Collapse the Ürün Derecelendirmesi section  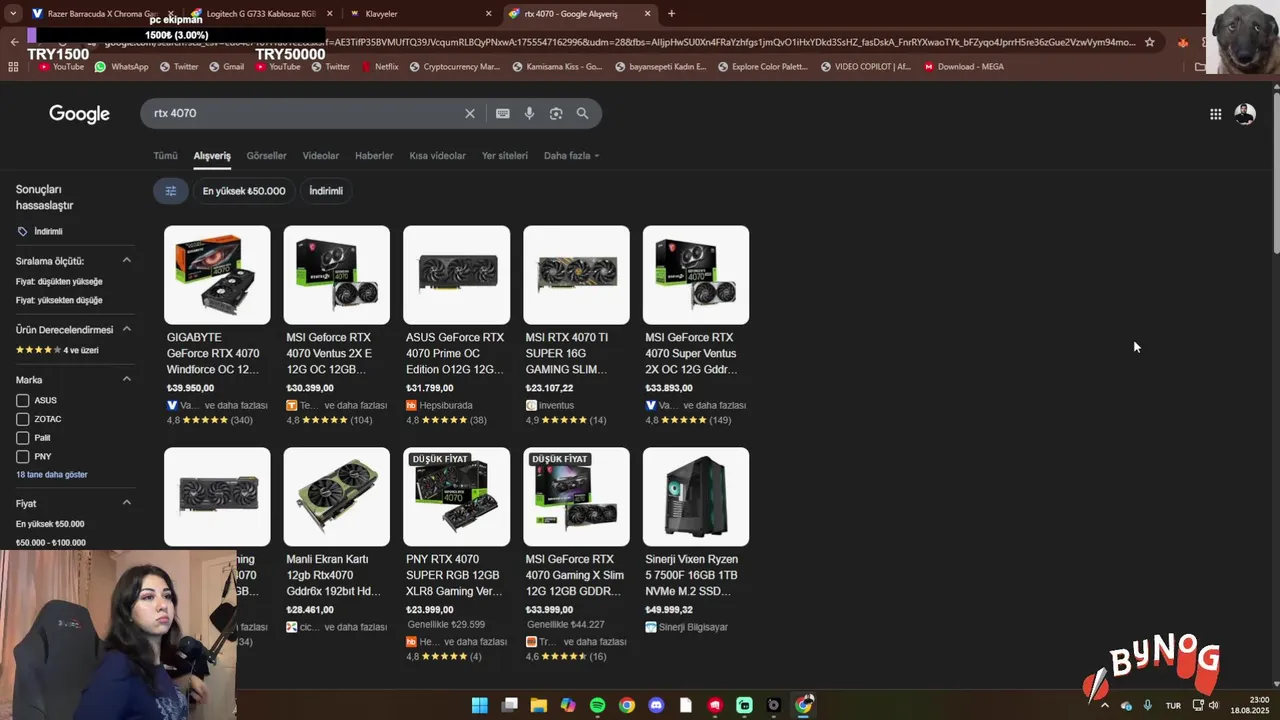tap(127, 329)
